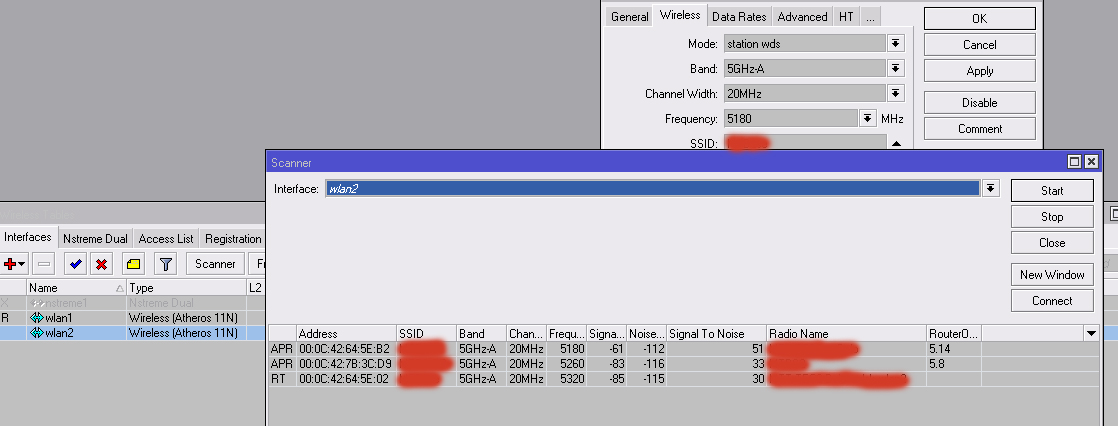Click the Connect button

click(x=1052, y=300)
